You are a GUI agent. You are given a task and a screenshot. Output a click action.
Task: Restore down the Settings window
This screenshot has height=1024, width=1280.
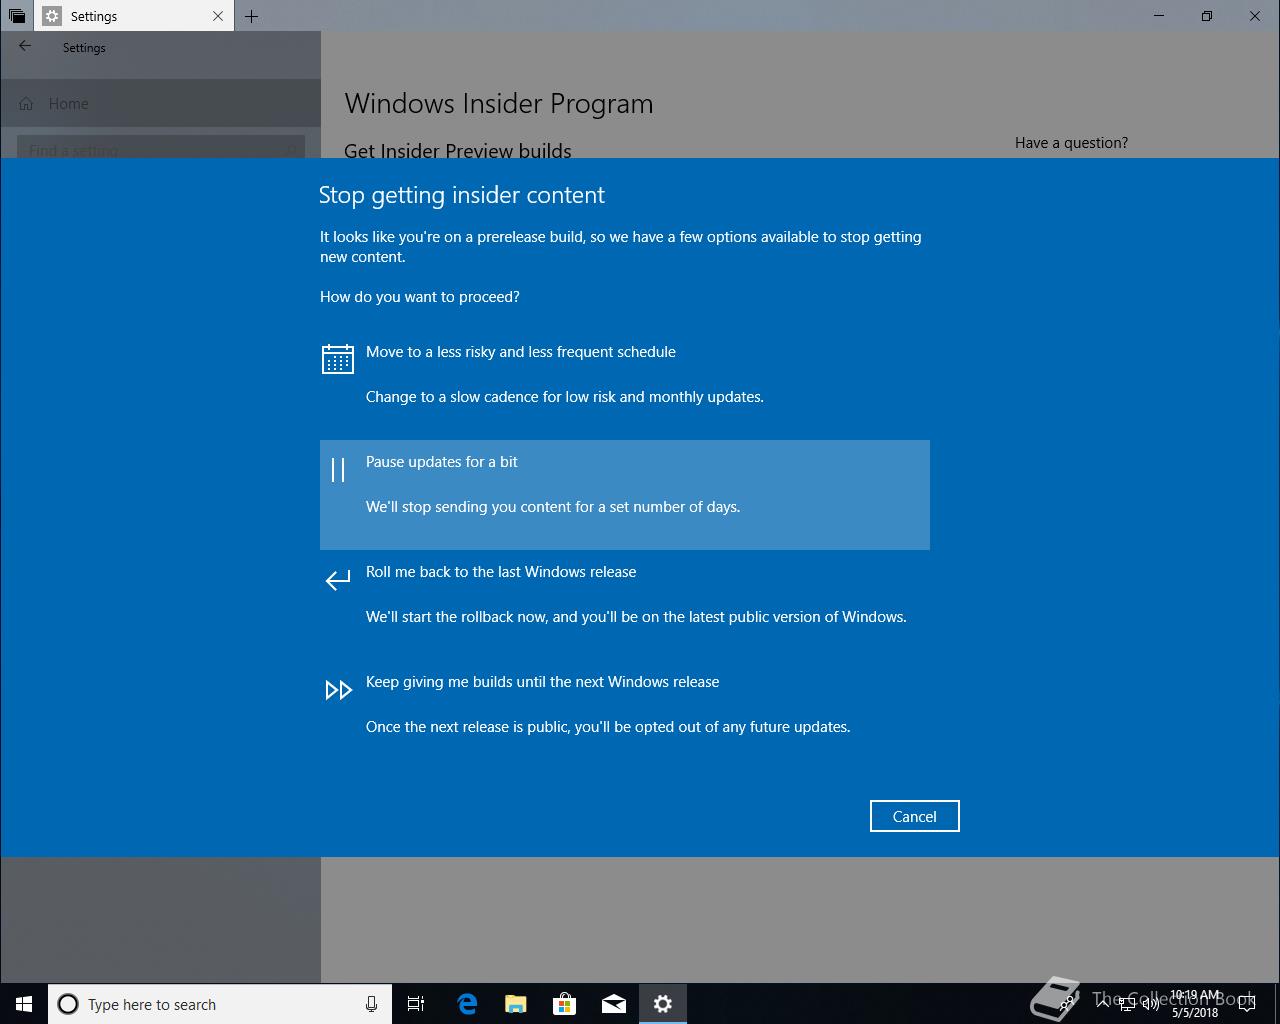pos(1207,16)
